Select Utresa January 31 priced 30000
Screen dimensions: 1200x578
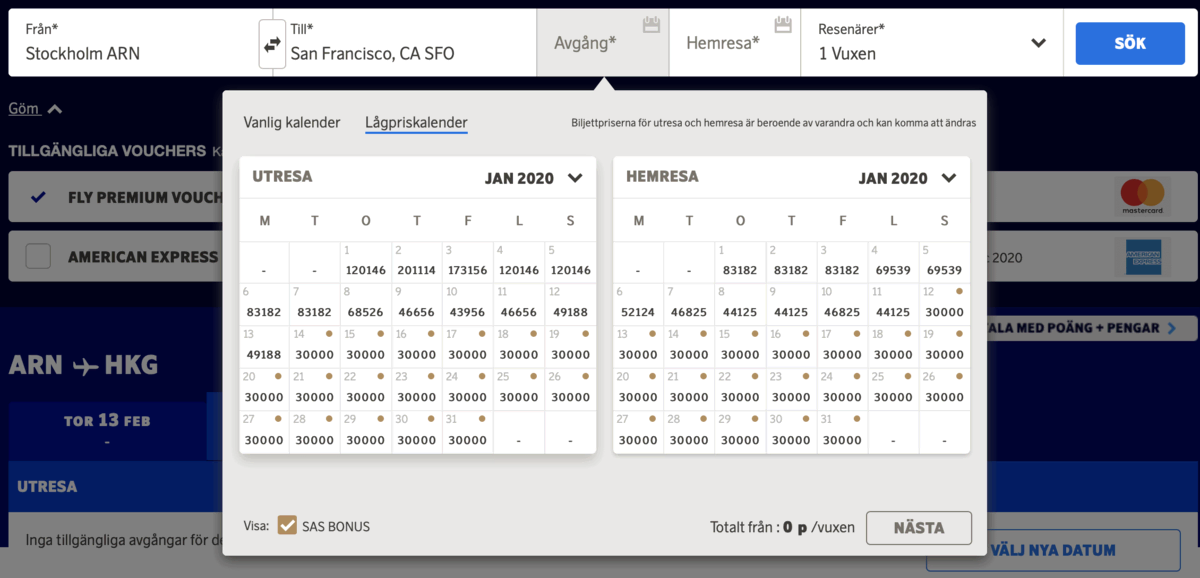tap(468, 431)
